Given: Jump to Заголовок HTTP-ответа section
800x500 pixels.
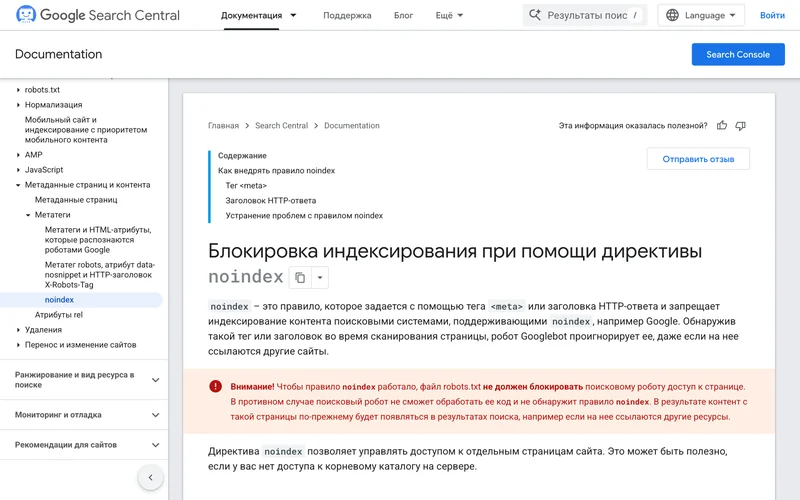Looking at the screenshot, I should tap(270, 201).
